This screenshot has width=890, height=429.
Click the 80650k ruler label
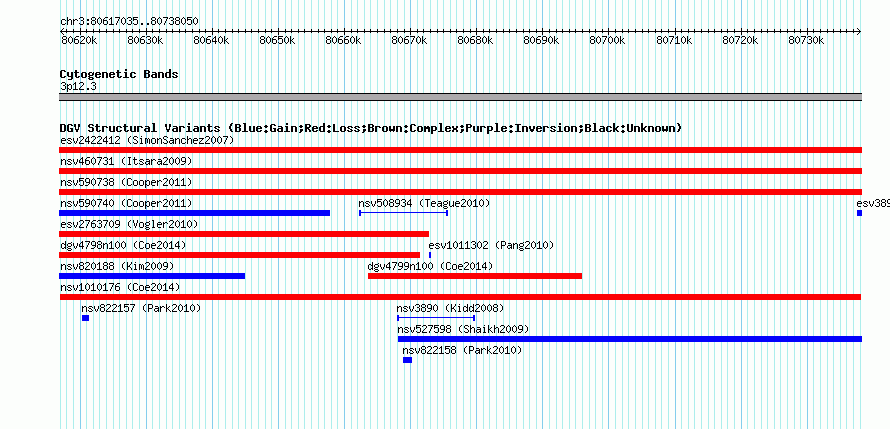pyautogui.click(x=277, y=40)
